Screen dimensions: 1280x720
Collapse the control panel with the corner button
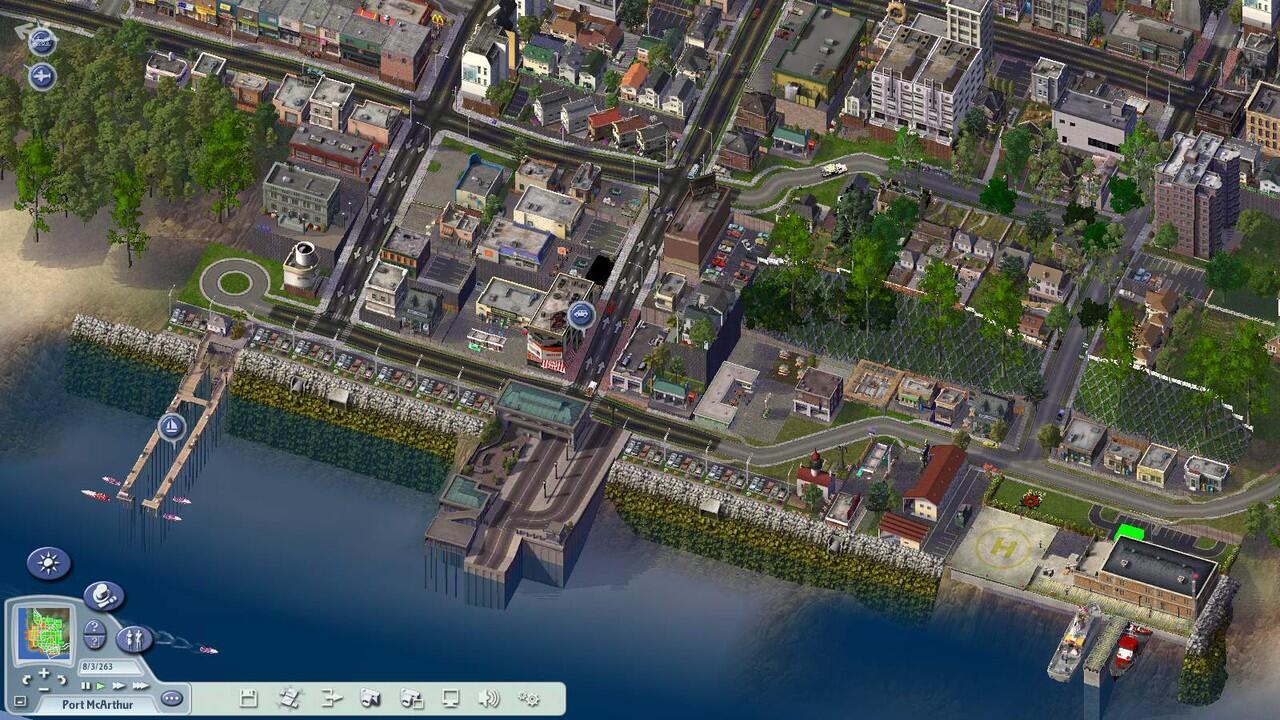(19, 699)
